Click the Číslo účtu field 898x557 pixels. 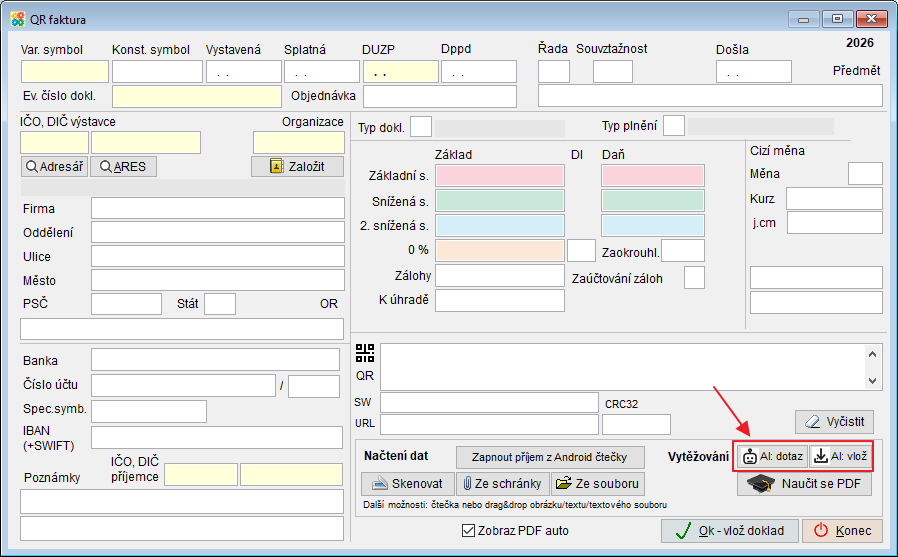point(183,386)
